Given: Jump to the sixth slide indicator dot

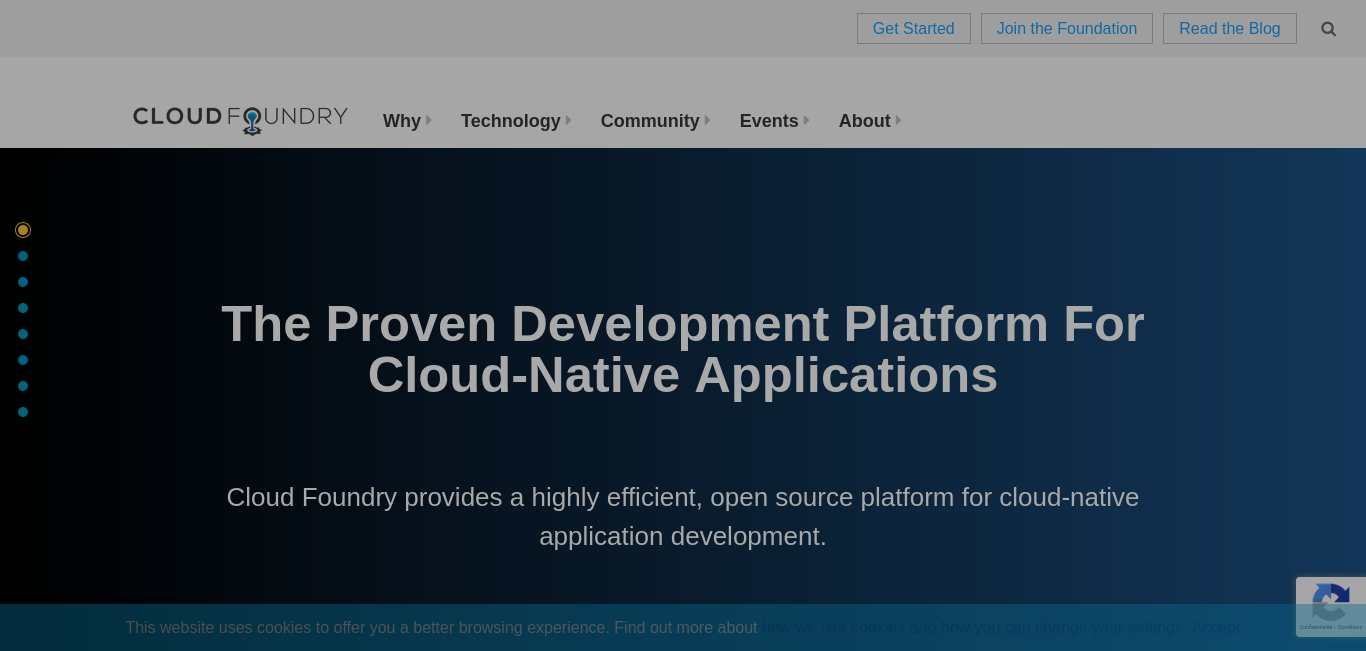Looking at the screenshot, I should [x=23, y=360].
